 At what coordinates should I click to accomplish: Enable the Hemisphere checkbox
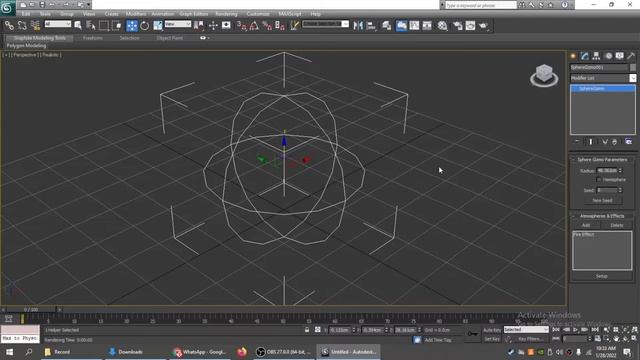pyautogui.click(x=599, y=180)
